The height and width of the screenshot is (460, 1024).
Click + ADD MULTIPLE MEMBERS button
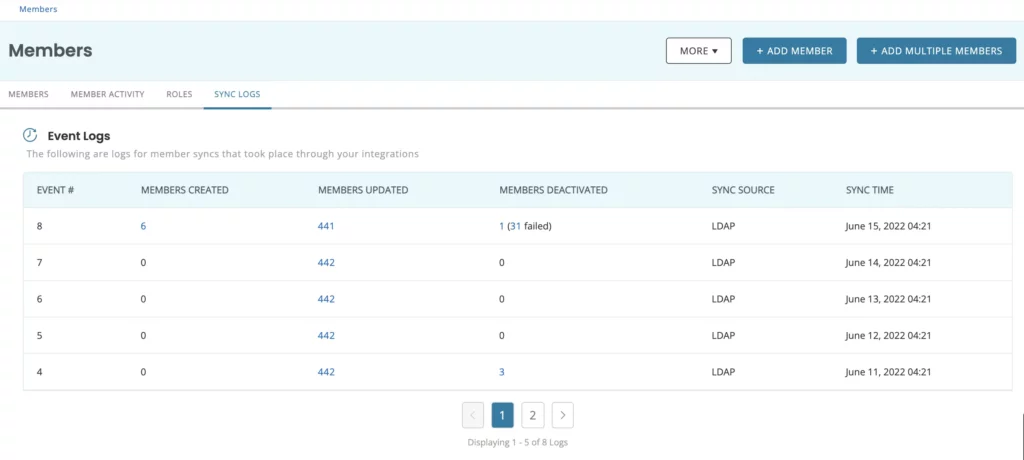point(936,51)
